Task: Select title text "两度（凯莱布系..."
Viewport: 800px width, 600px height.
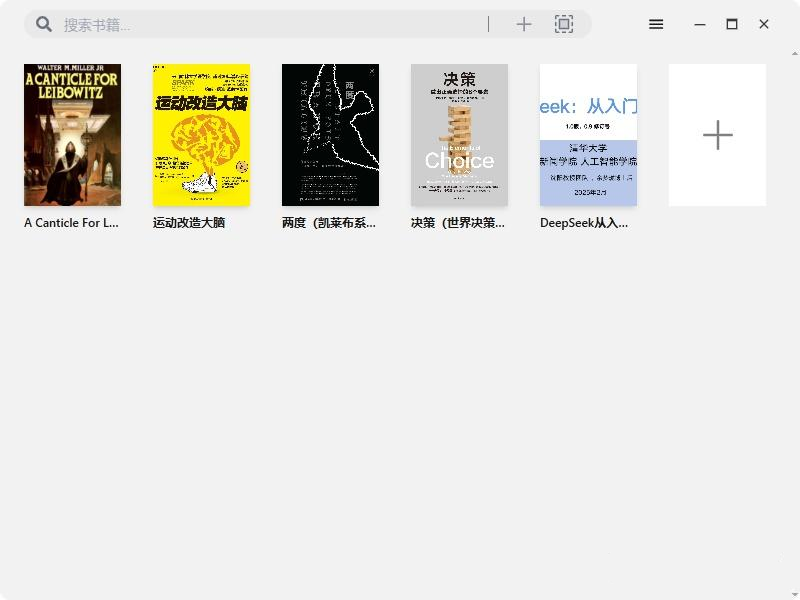Action: tap(329, 223)
